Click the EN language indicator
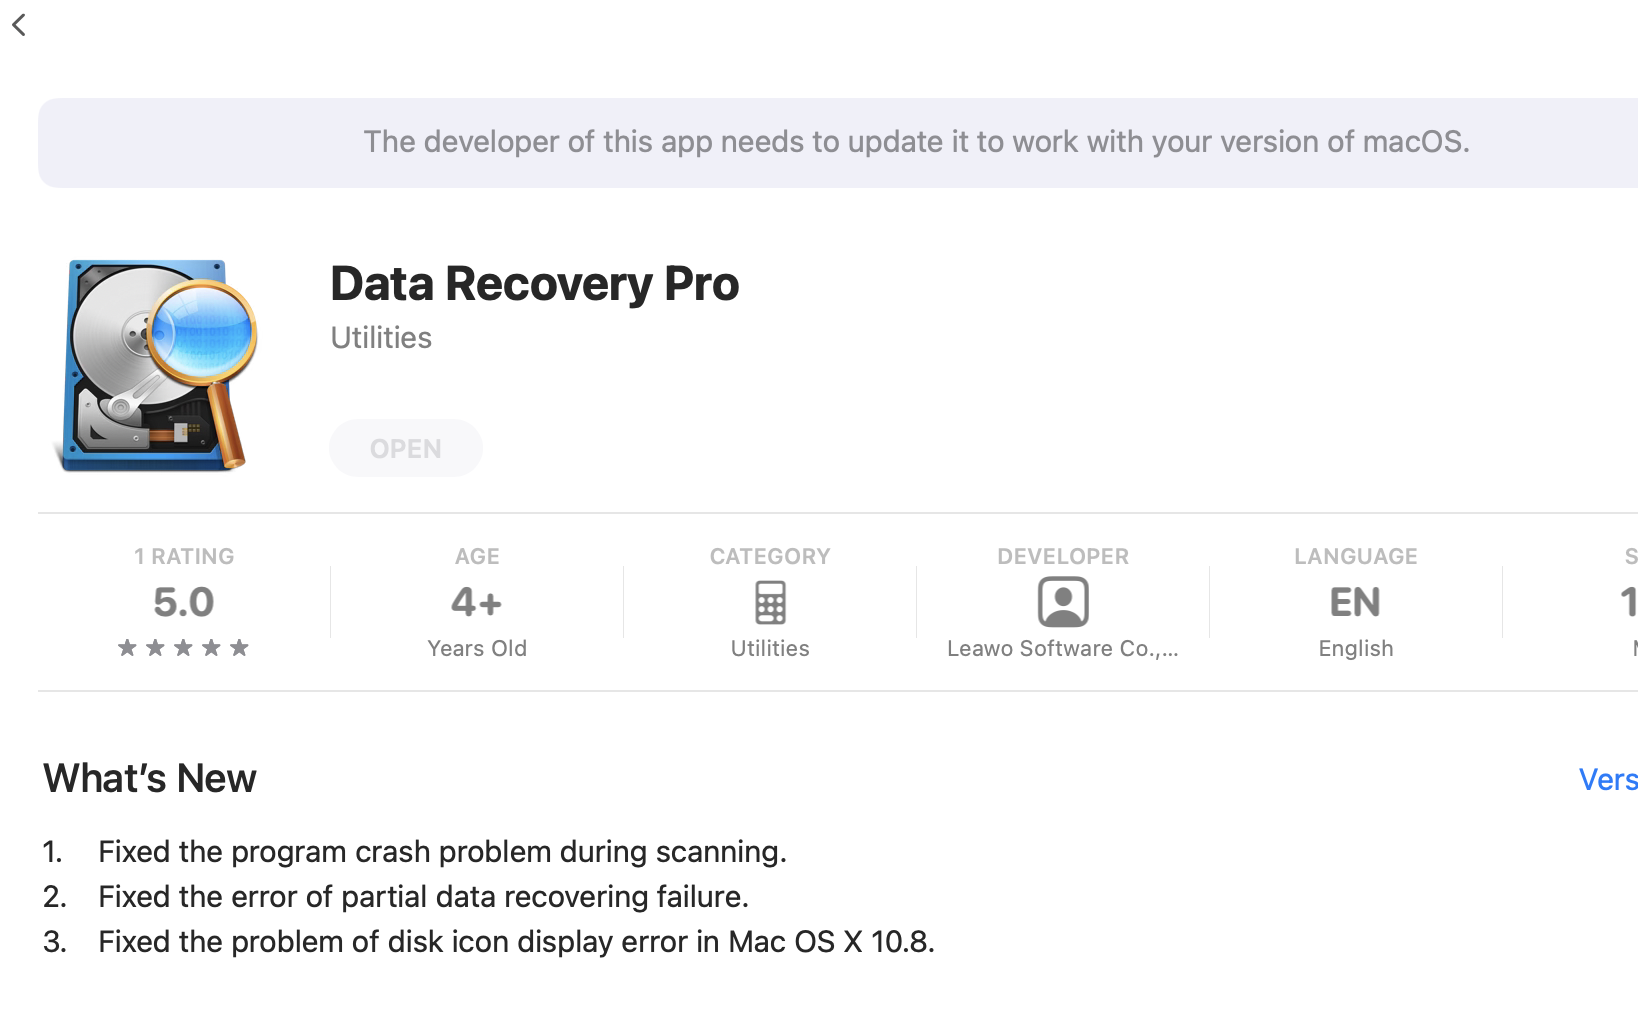Screen dimensions: 1638x1032 point(1355,601)
